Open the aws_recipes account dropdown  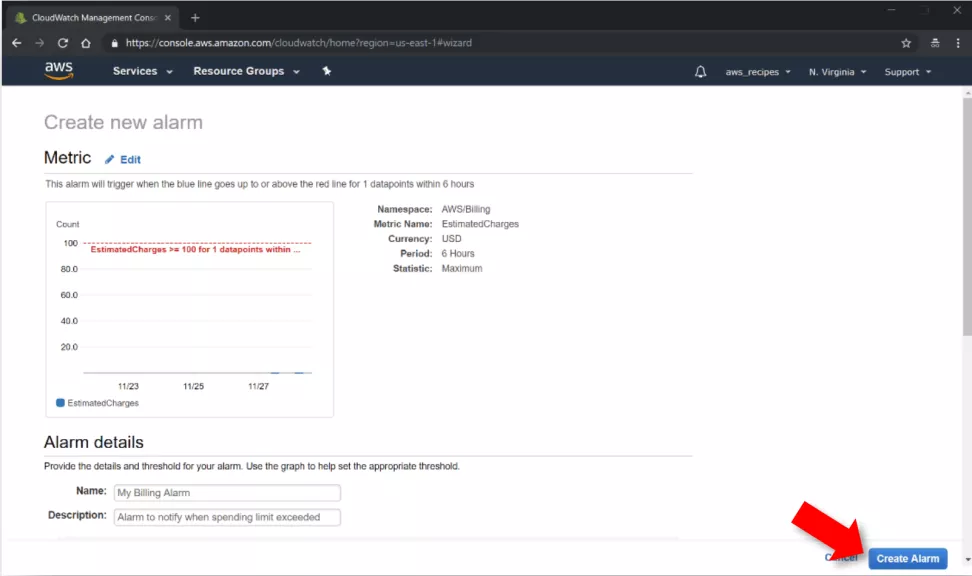[x=758, y=72]
